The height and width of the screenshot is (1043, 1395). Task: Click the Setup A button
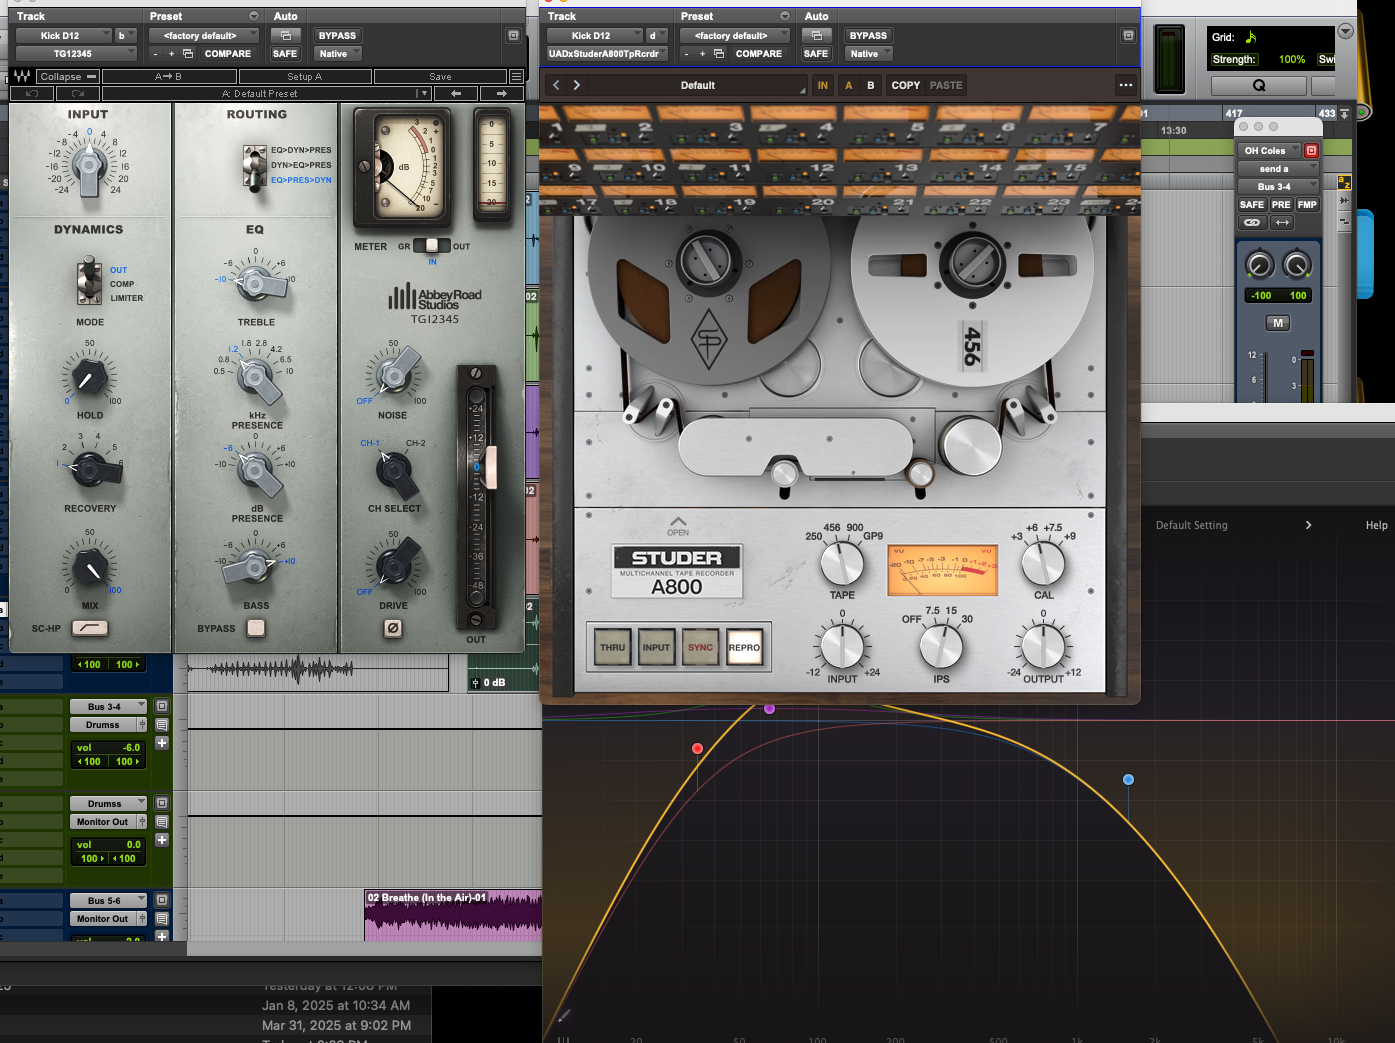tap(305, 76)
